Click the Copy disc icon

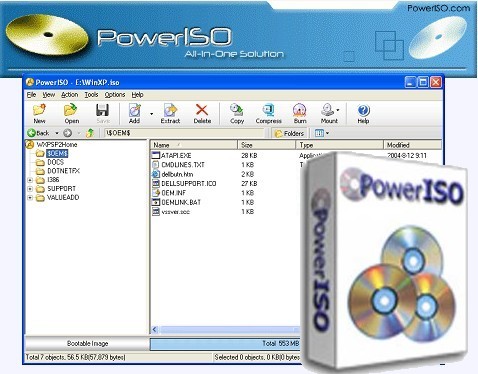[237, 110]
